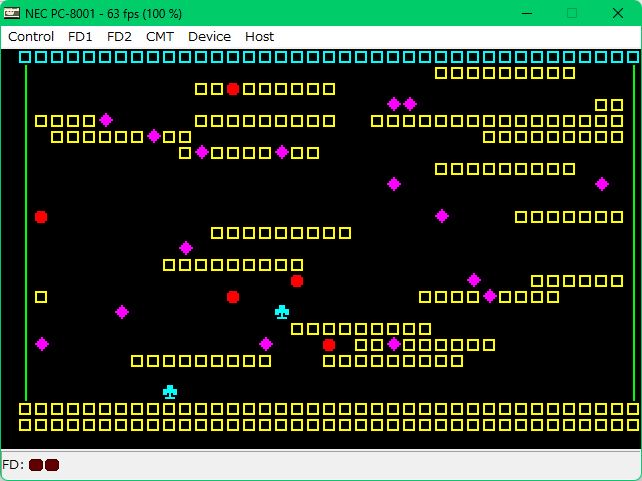Open the CMT cassette menu
The height and width of the screenshot is (481, 642).
point(159,36)
